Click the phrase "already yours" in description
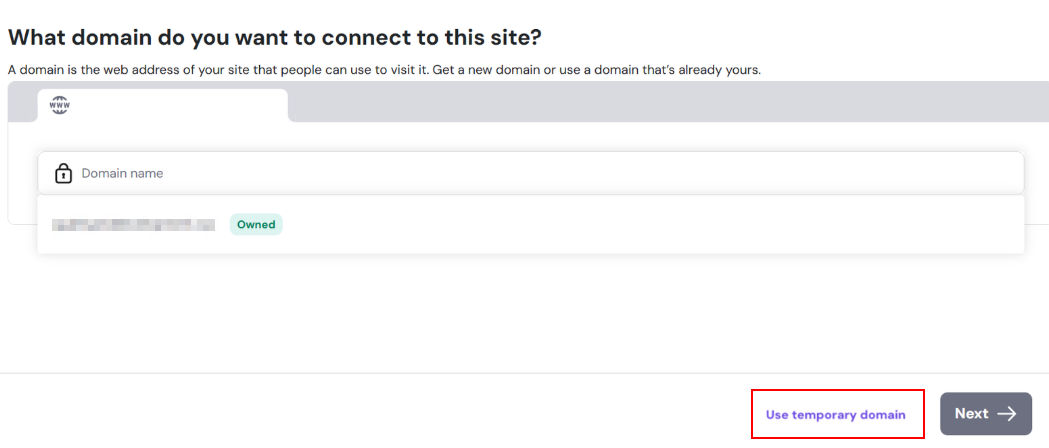The width and height of the screenshot is (1049, 448). tap(725, 70)
